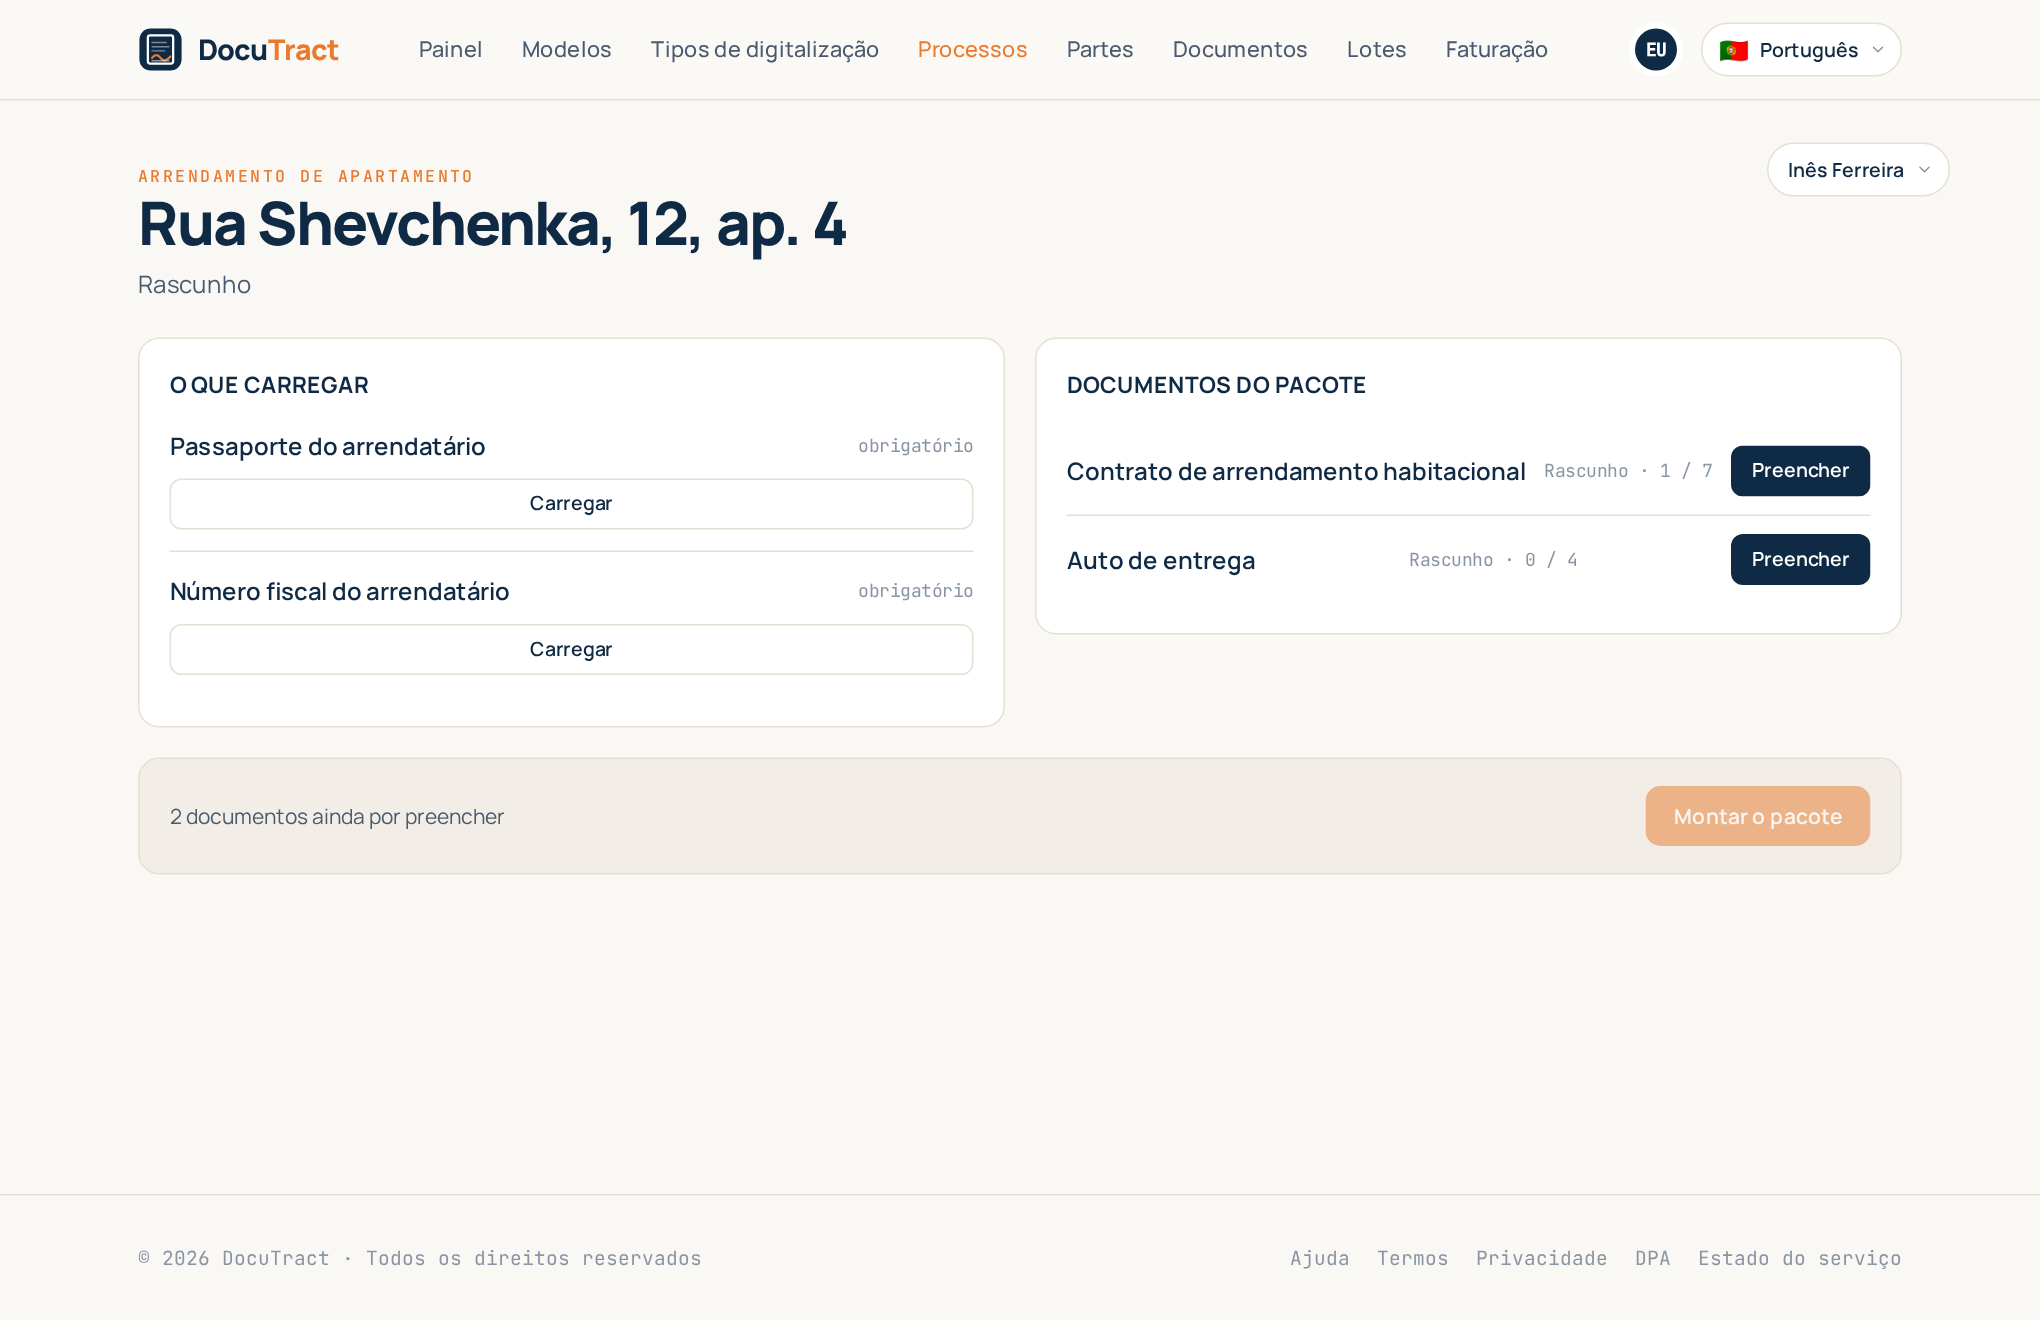Preencher the Contrato de arrendamento habitacional
The width and height of the screenshot is (2040, 1320).
pyautogui.click(x=1800, y=471)
